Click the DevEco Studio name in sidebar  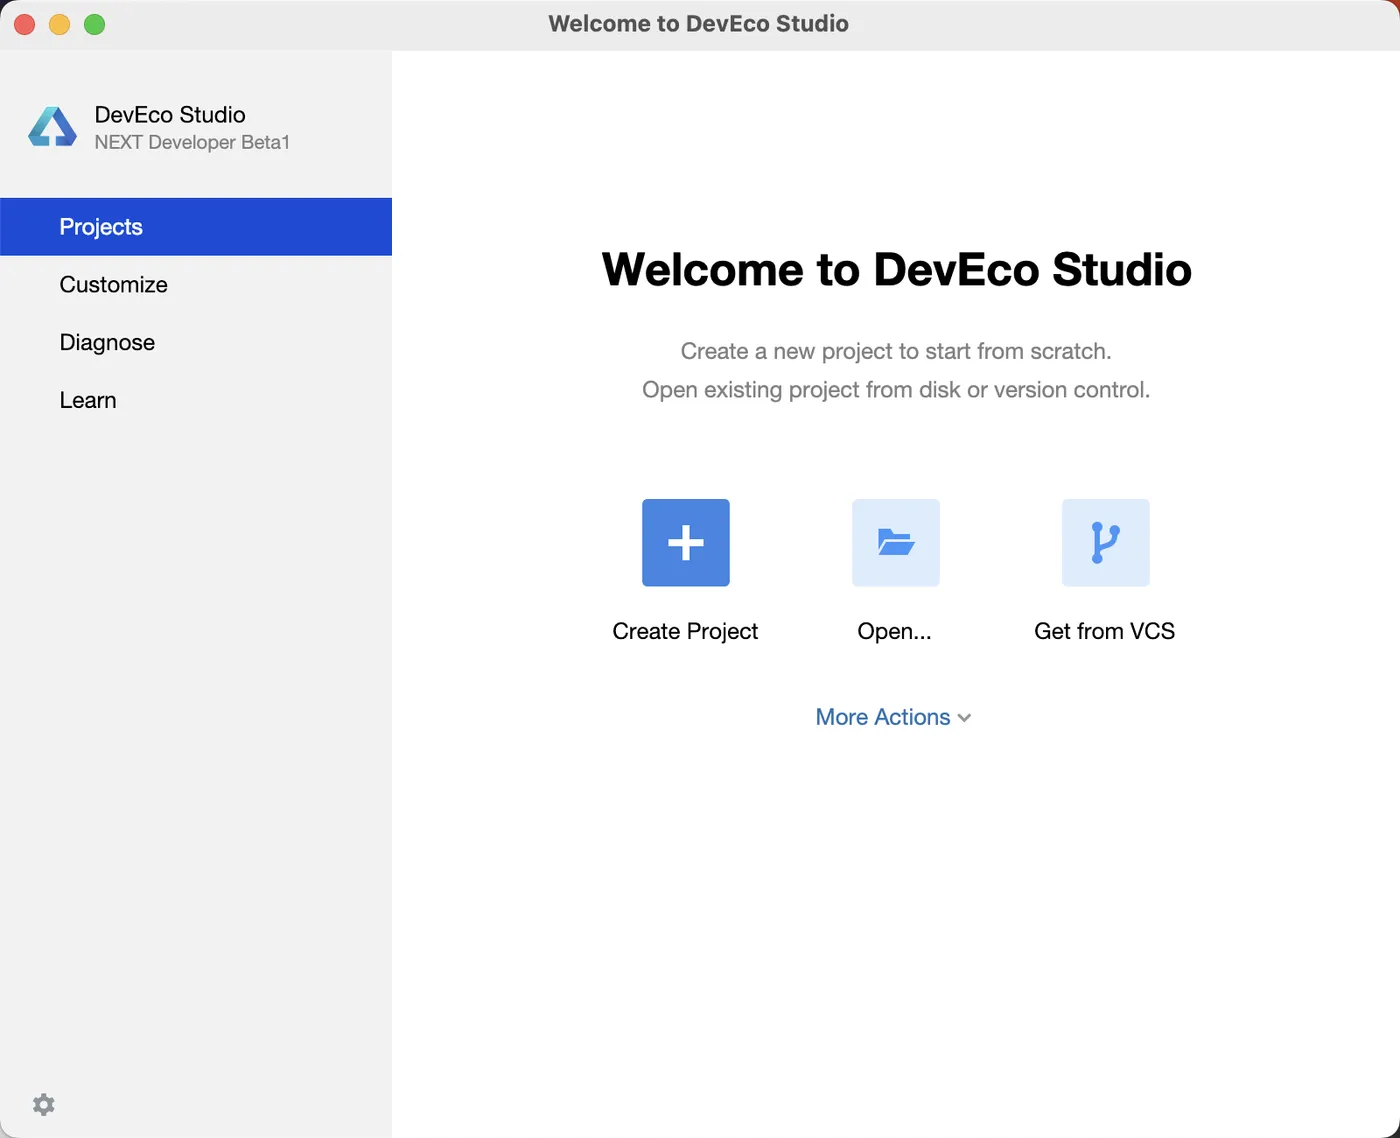click(170, 115)
